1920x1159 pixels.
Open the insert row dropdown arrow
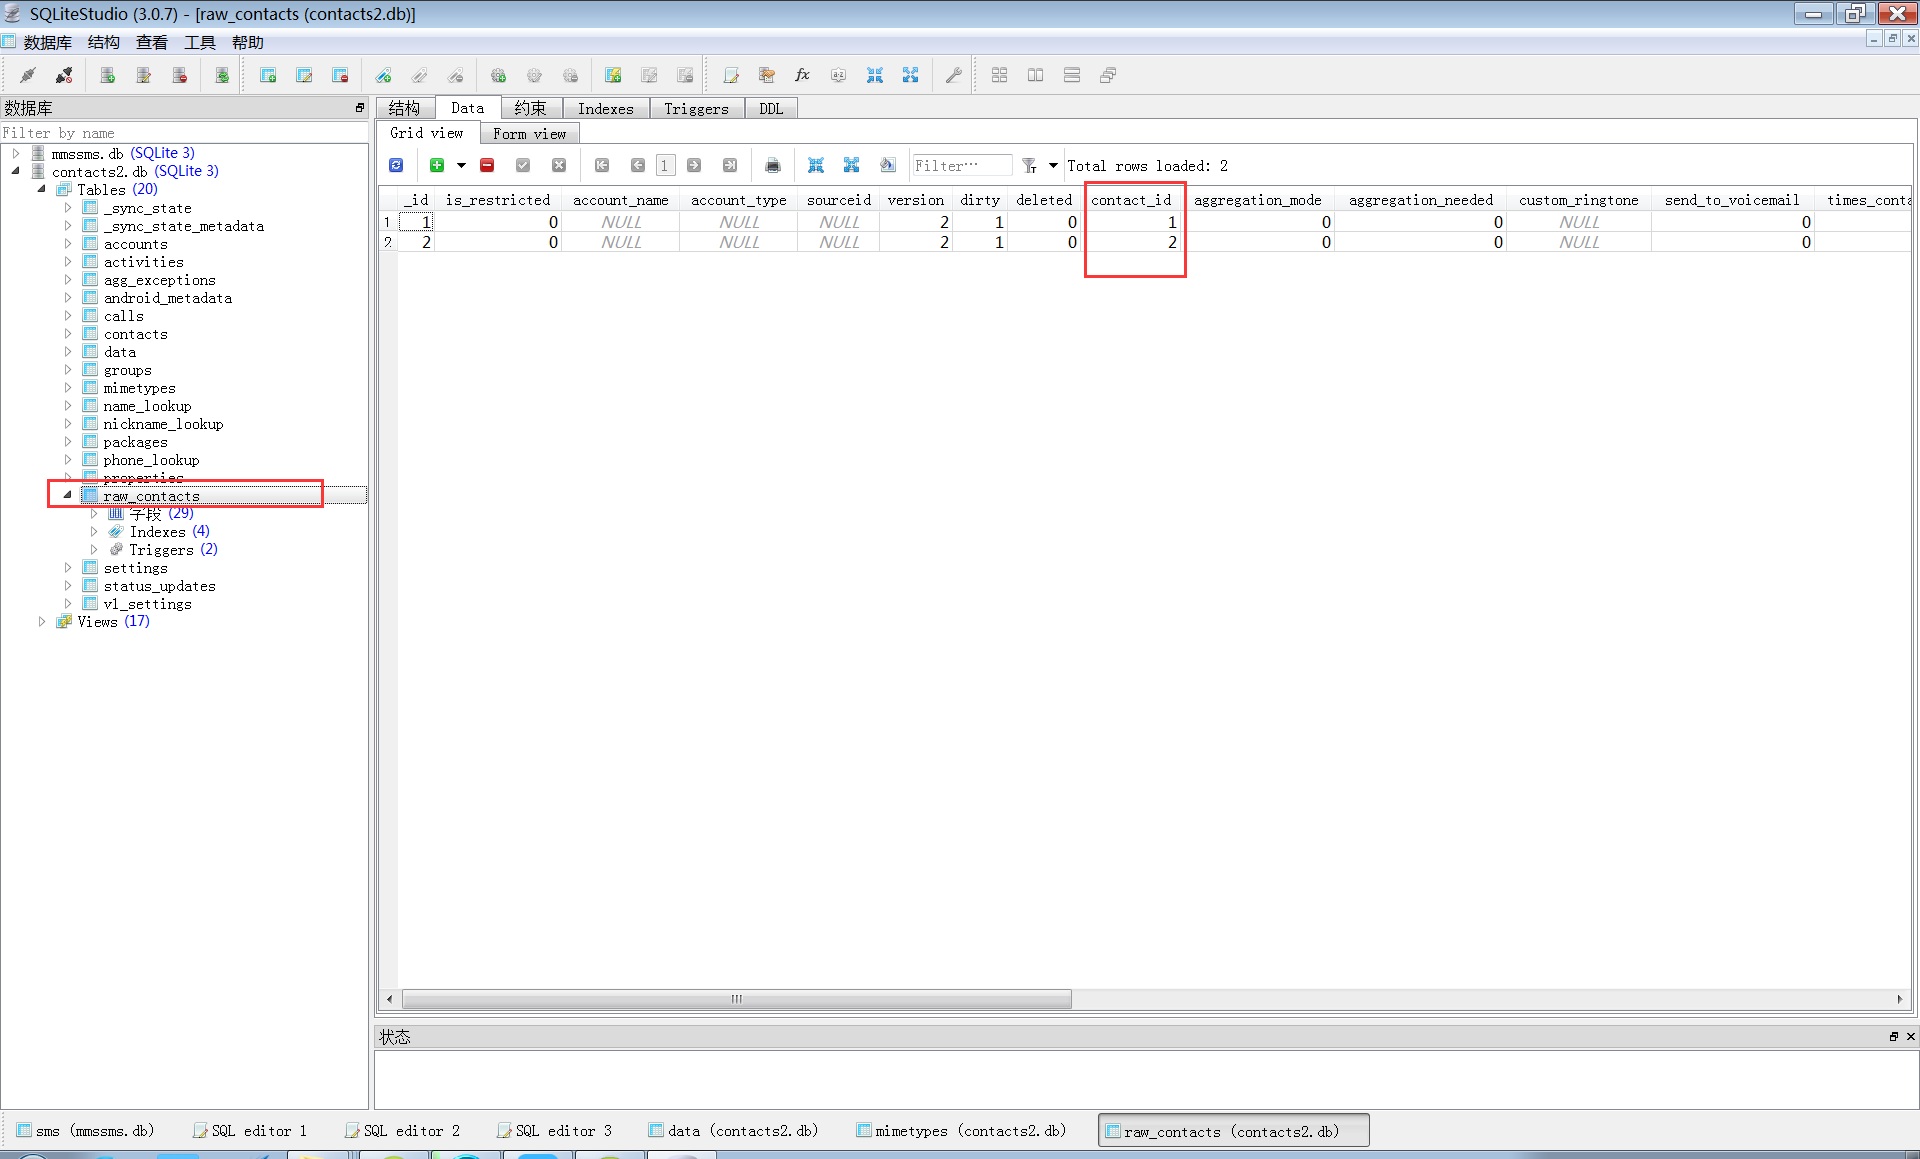[x=461, y=165]
